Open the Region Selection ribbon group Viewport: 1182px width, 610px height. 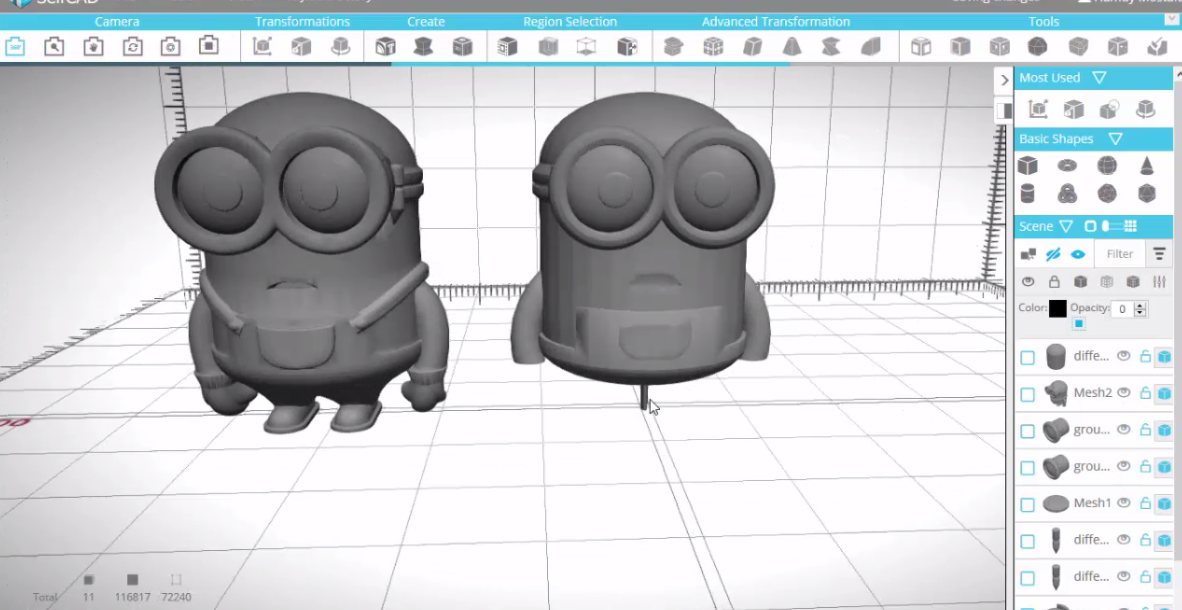[570, 22]
